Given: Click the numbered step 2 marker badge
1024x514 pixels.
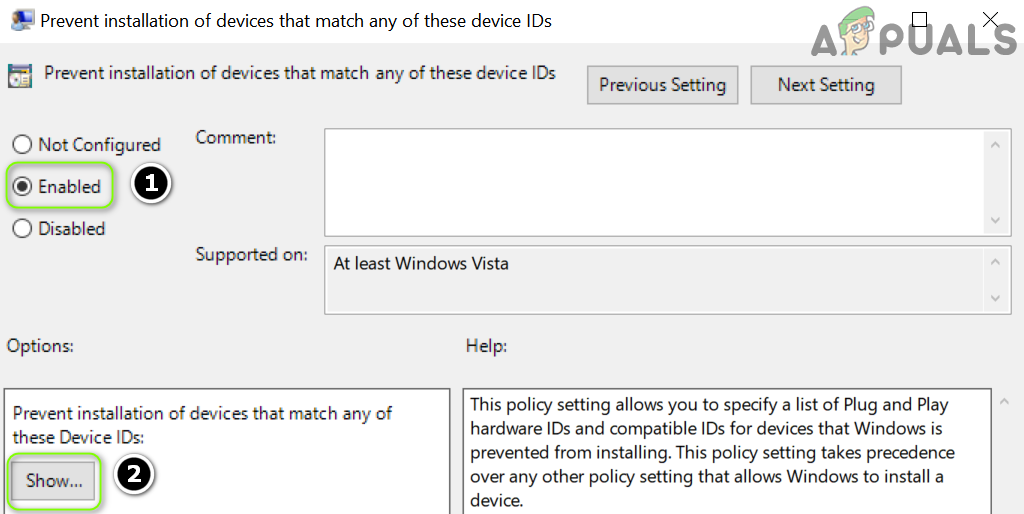Looking at the screenshot, I should 134,476.
